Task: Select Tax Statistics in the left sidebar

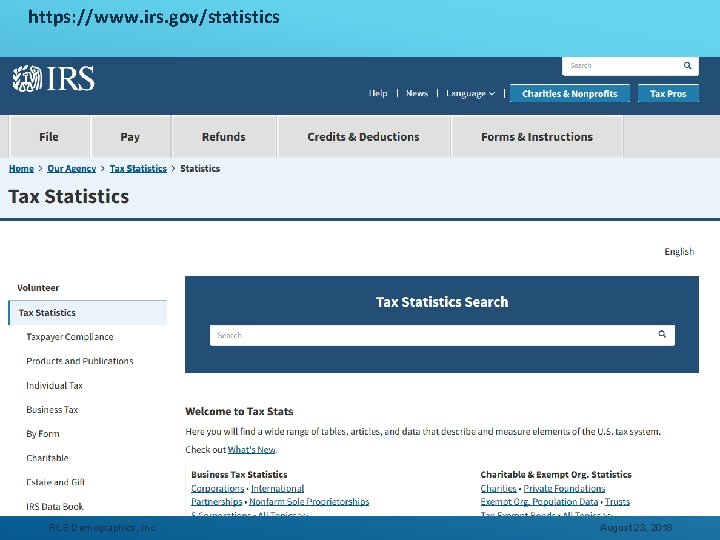Action: [88, 313]
